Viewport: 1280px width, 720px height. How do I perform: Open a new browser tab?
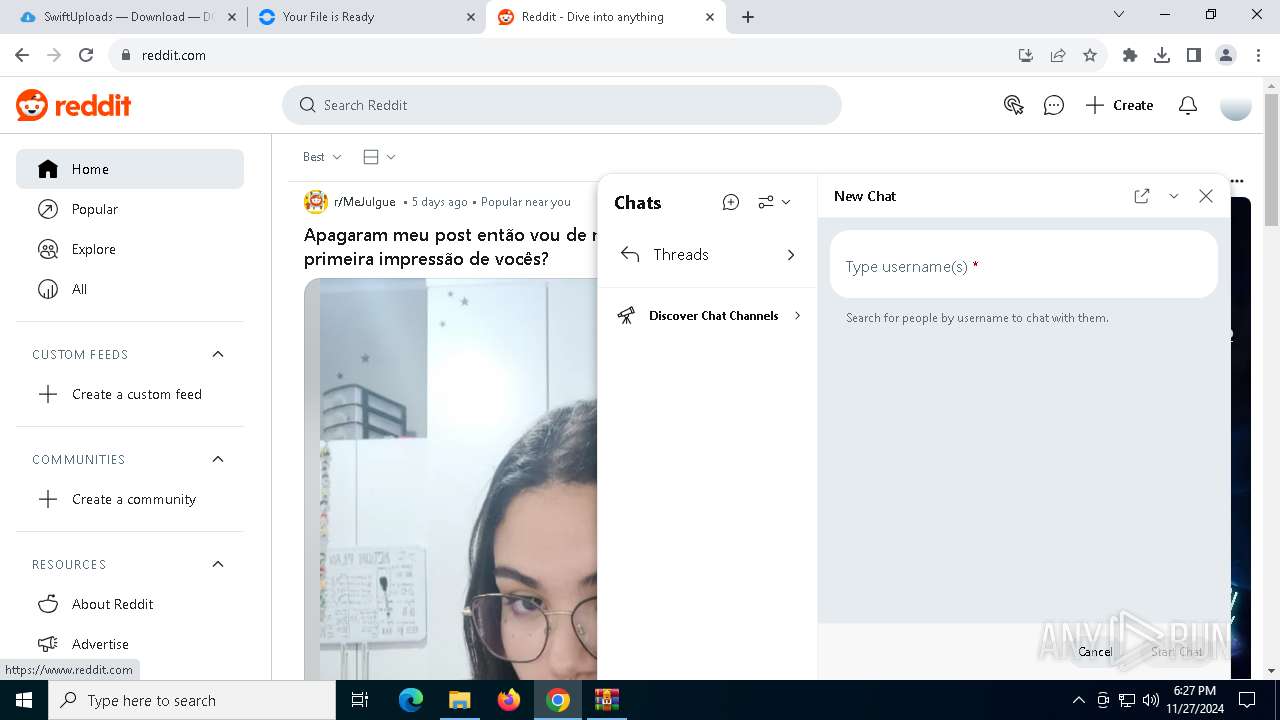(x=748, y=17)
